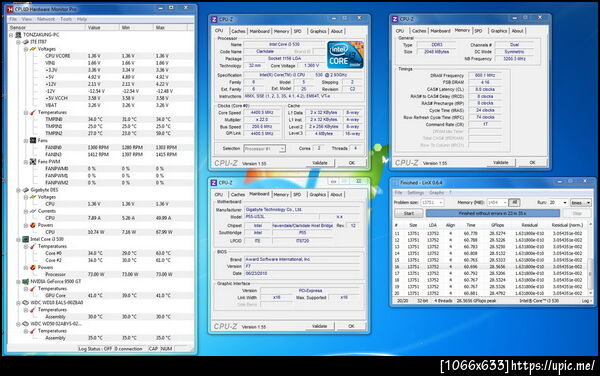
Task: Click the Currents icon under Gigabyte DES
Action: (x=33, y=211)
